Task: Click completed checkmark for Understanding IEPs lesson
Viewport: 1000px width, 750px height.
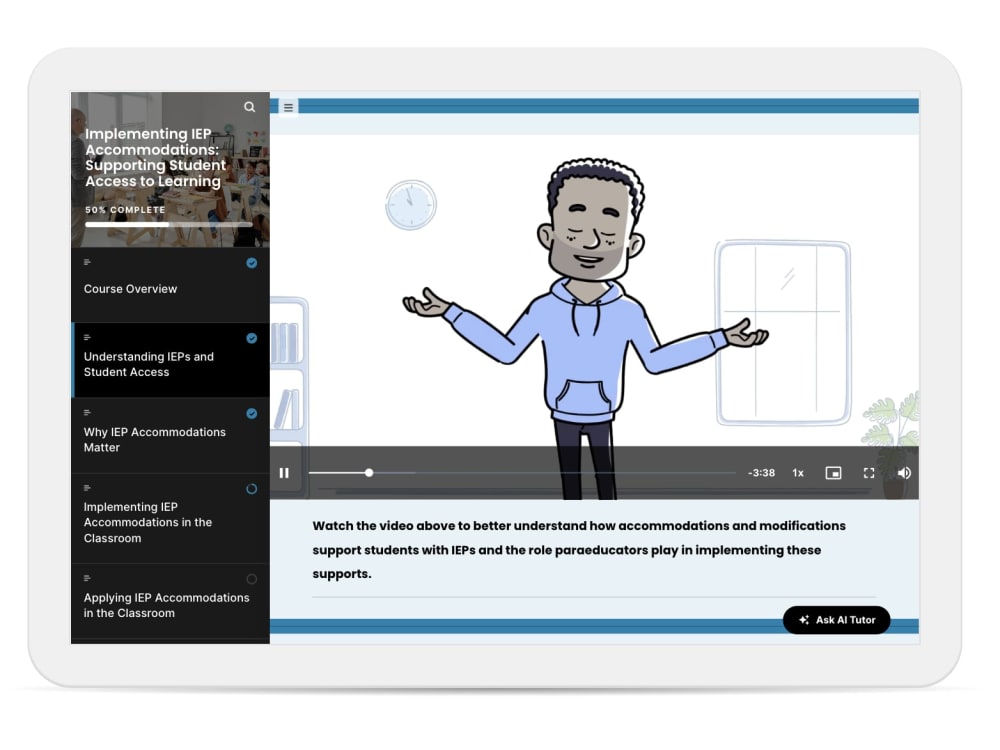Action: coord(252,339)
